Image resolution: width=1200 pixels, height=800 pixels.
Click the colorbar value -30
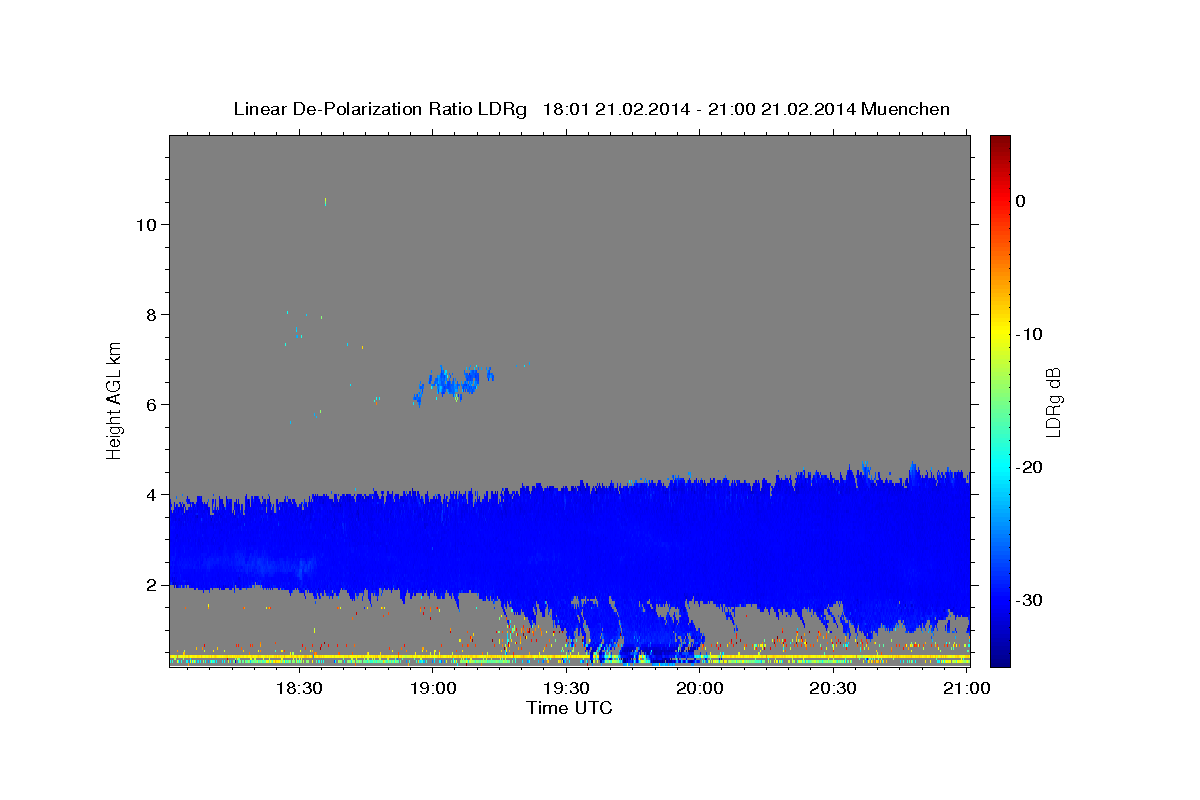click(x=1029, y=600)
